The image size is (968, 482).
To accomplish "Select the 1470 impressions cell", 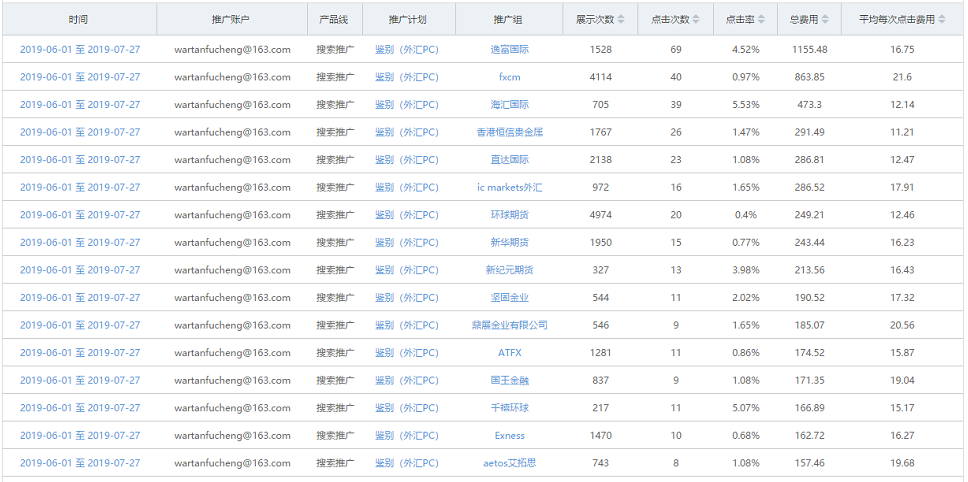I will pyautogui.click(x=600, y=435).
